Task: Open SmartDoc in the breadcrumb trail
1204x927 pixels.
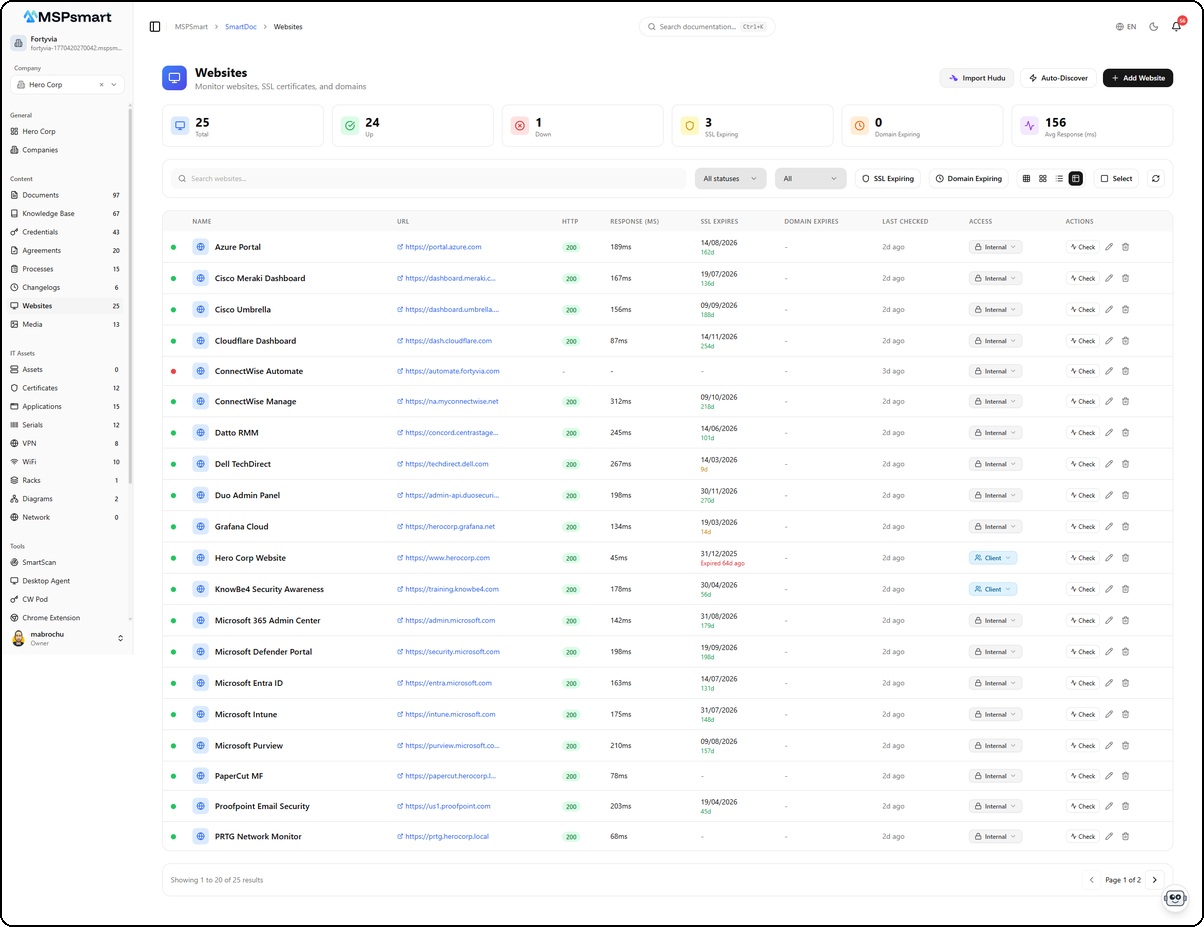Action: point(240,26)
